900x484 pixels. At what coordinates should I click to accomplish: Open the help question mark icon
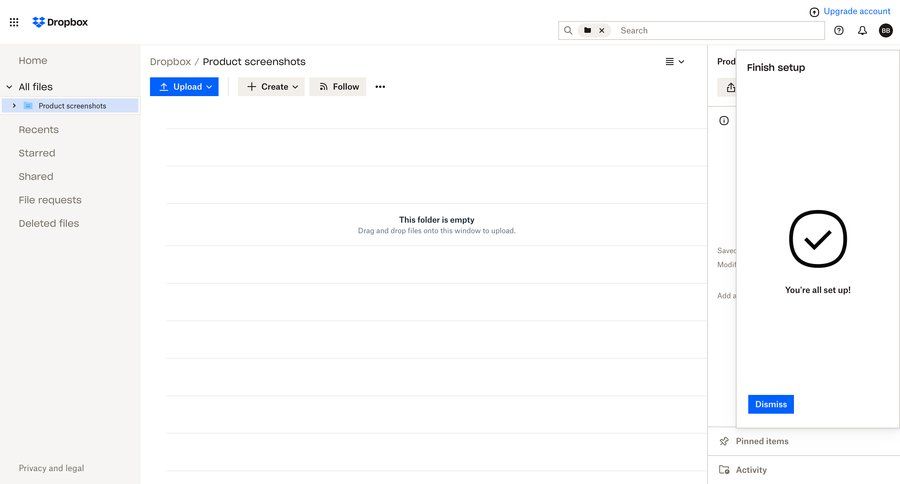pos(839,30)
